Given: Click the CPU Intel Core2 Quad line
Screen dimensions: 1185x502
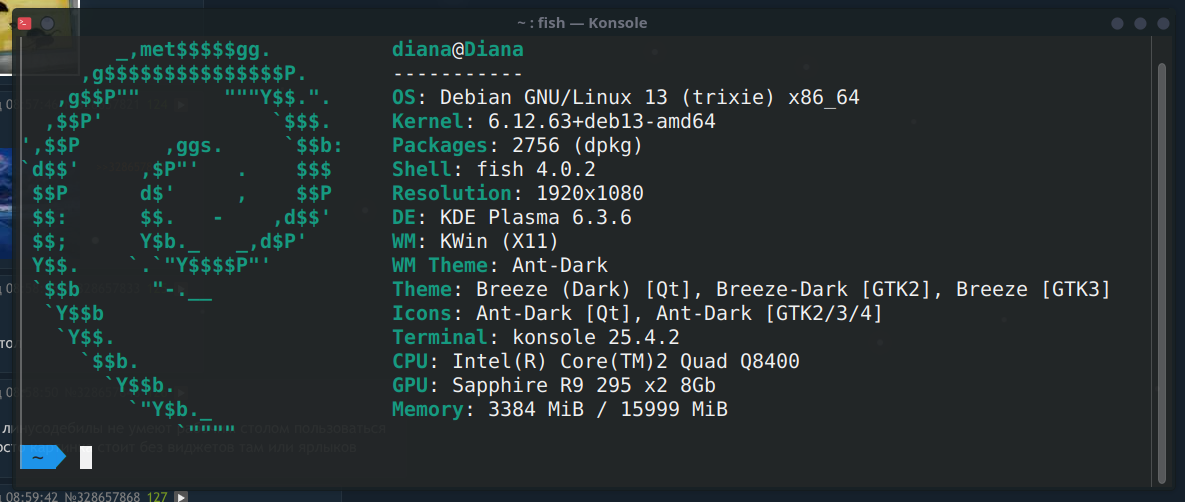Looking at the screenshot, I should [595, 362].
